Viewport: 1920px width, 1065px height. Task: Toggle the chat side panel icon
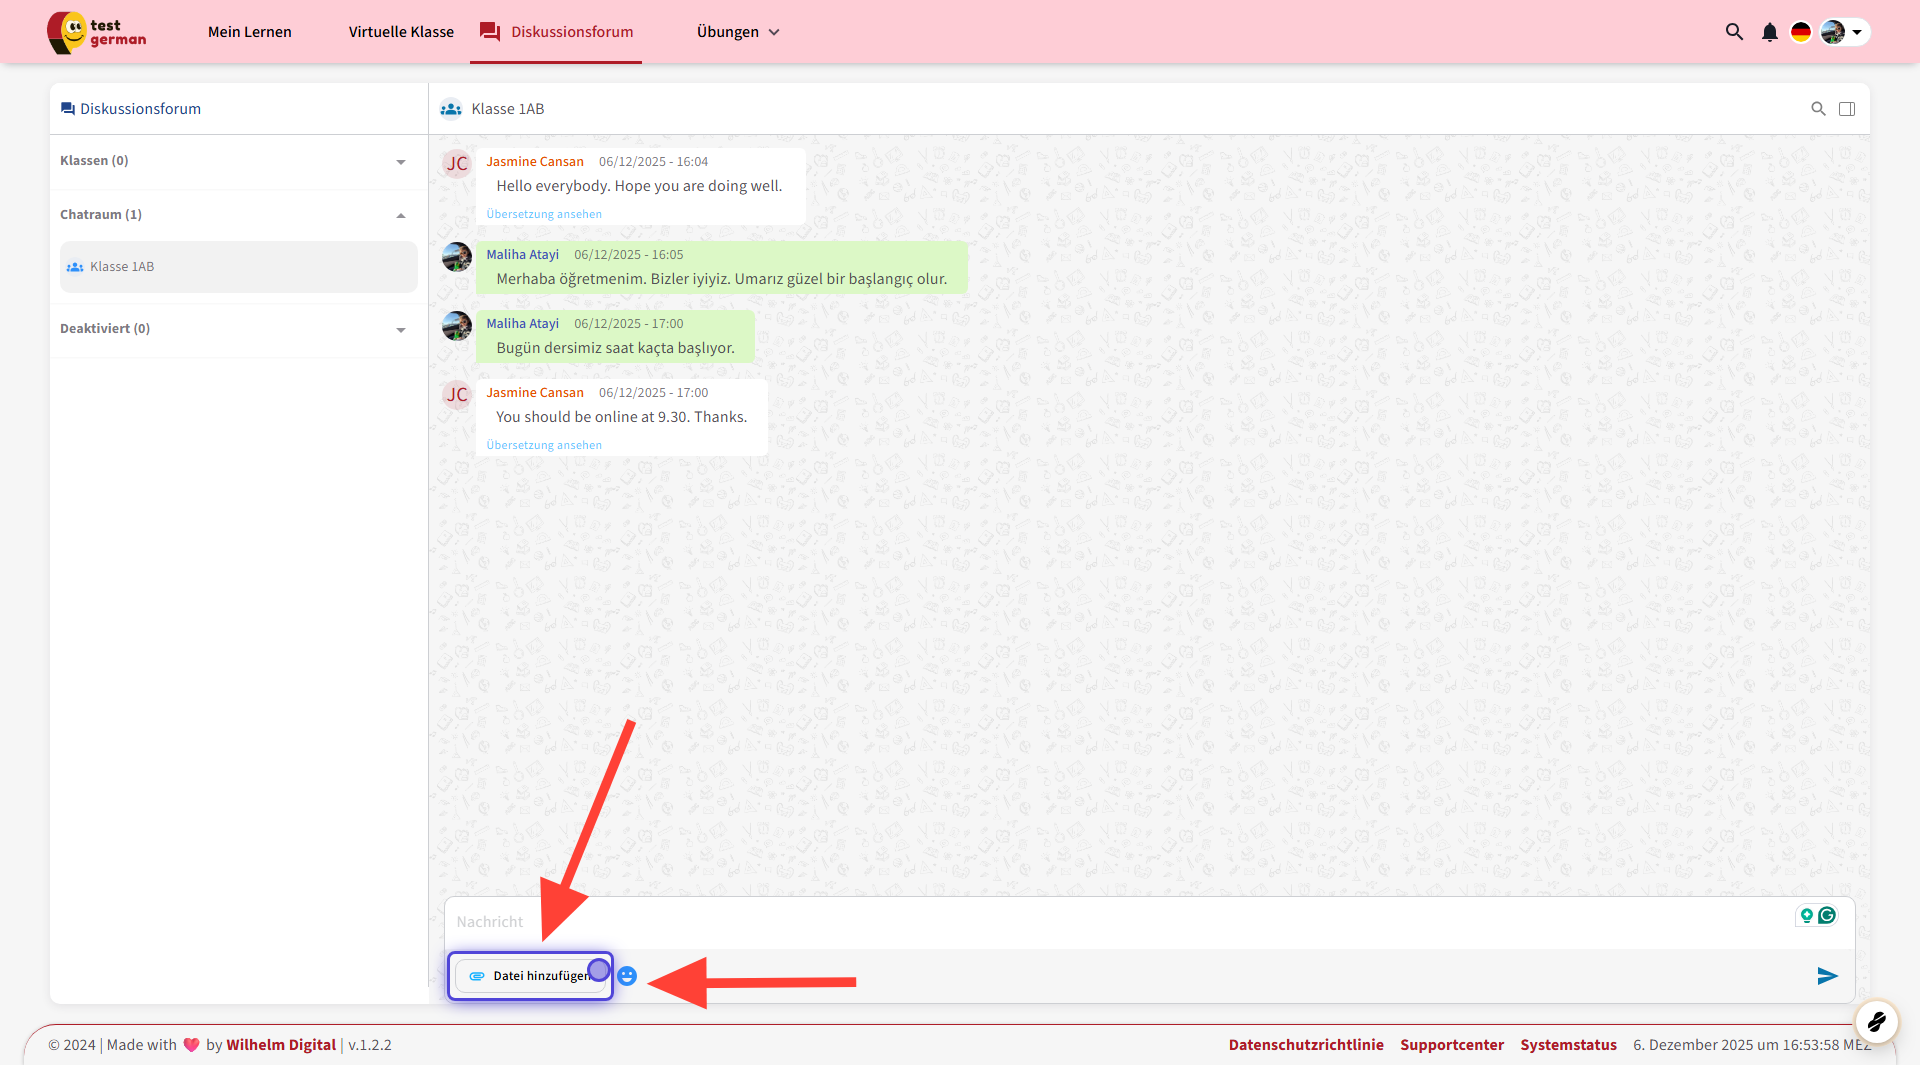[x=1847, y=109]
